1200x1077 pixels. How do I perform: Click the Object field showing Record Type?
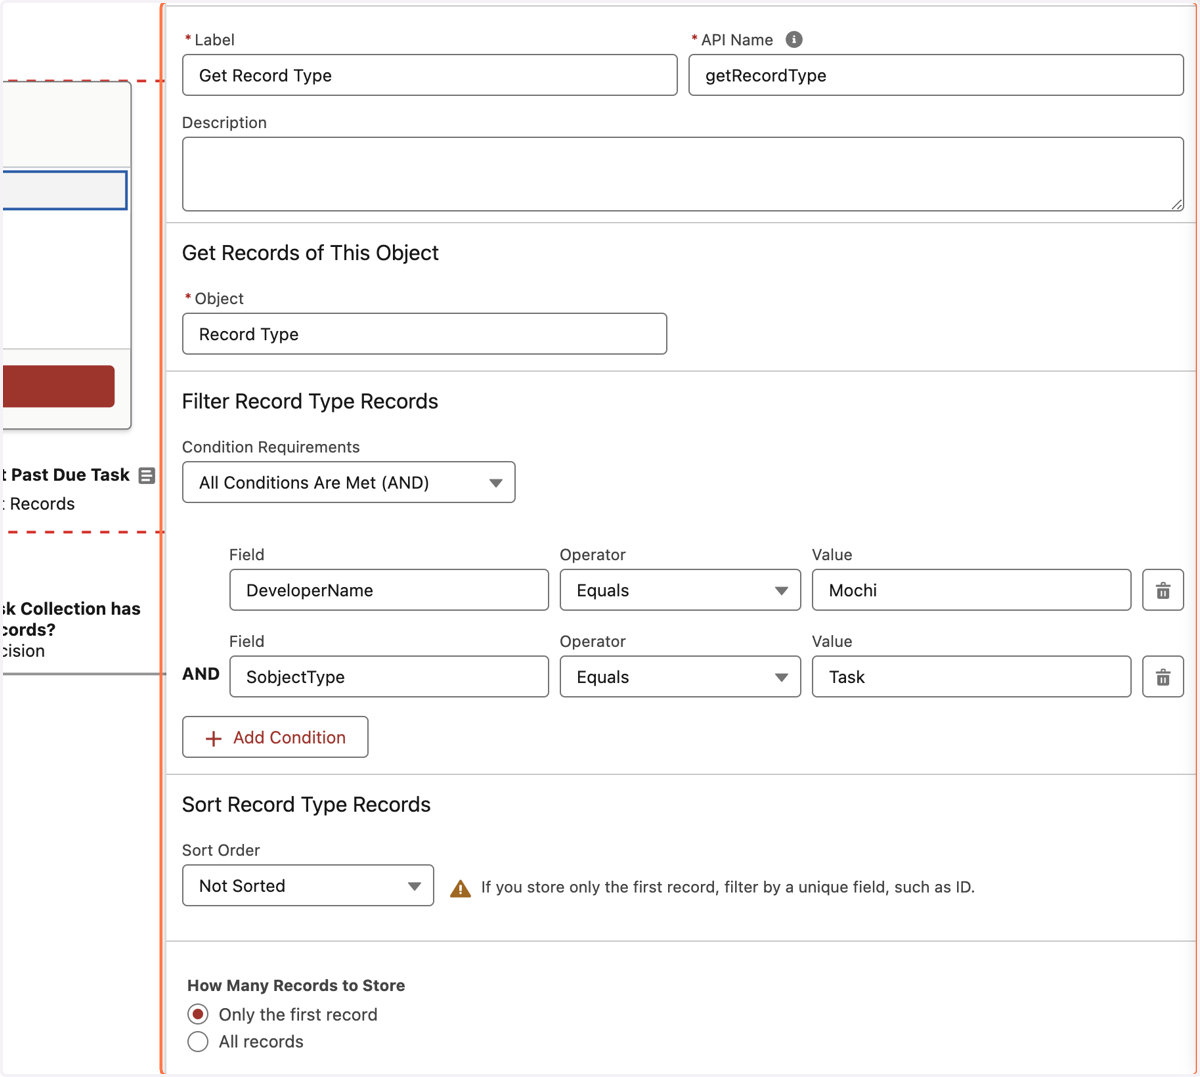[425, 334]
